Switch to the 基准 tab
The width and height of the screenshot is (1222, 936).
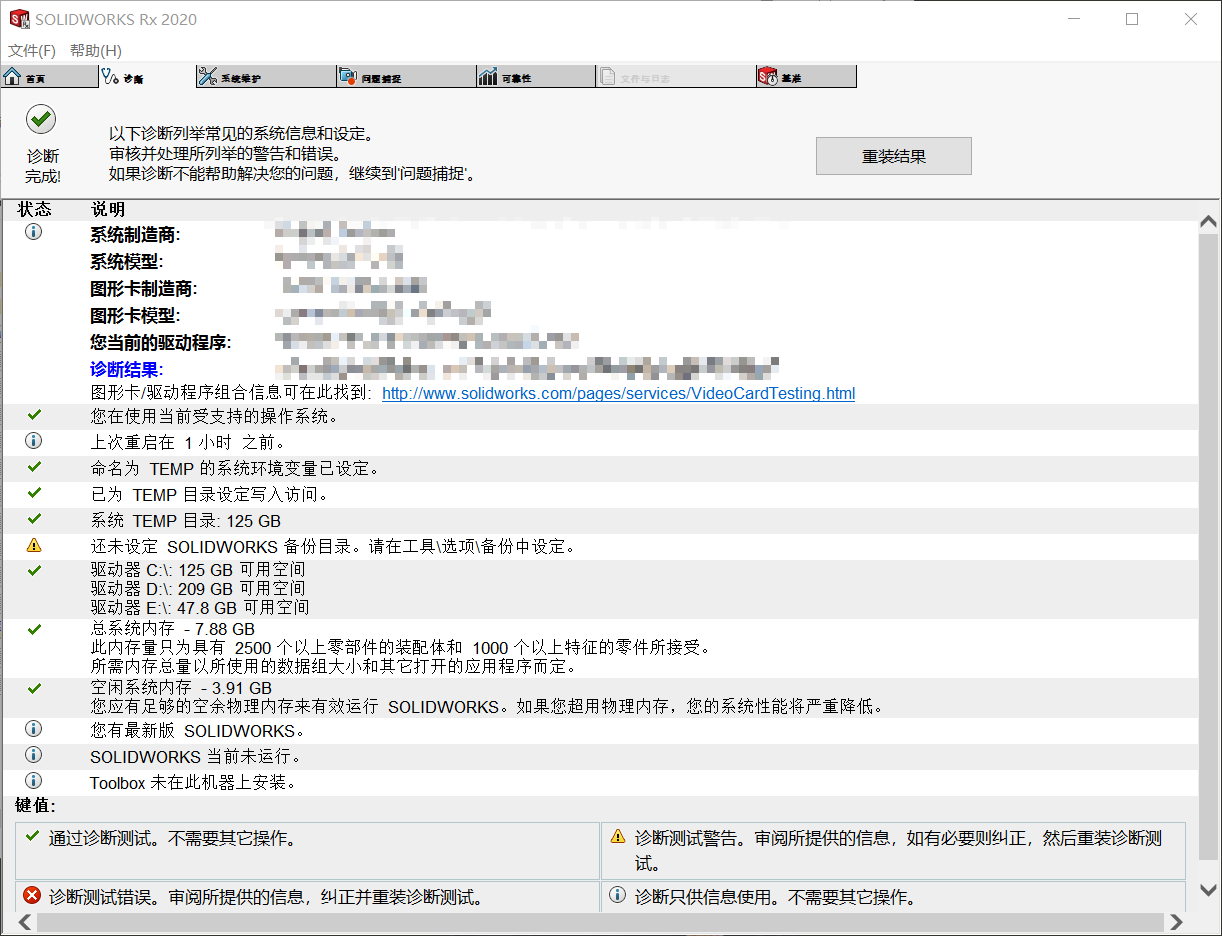point(806,75)
